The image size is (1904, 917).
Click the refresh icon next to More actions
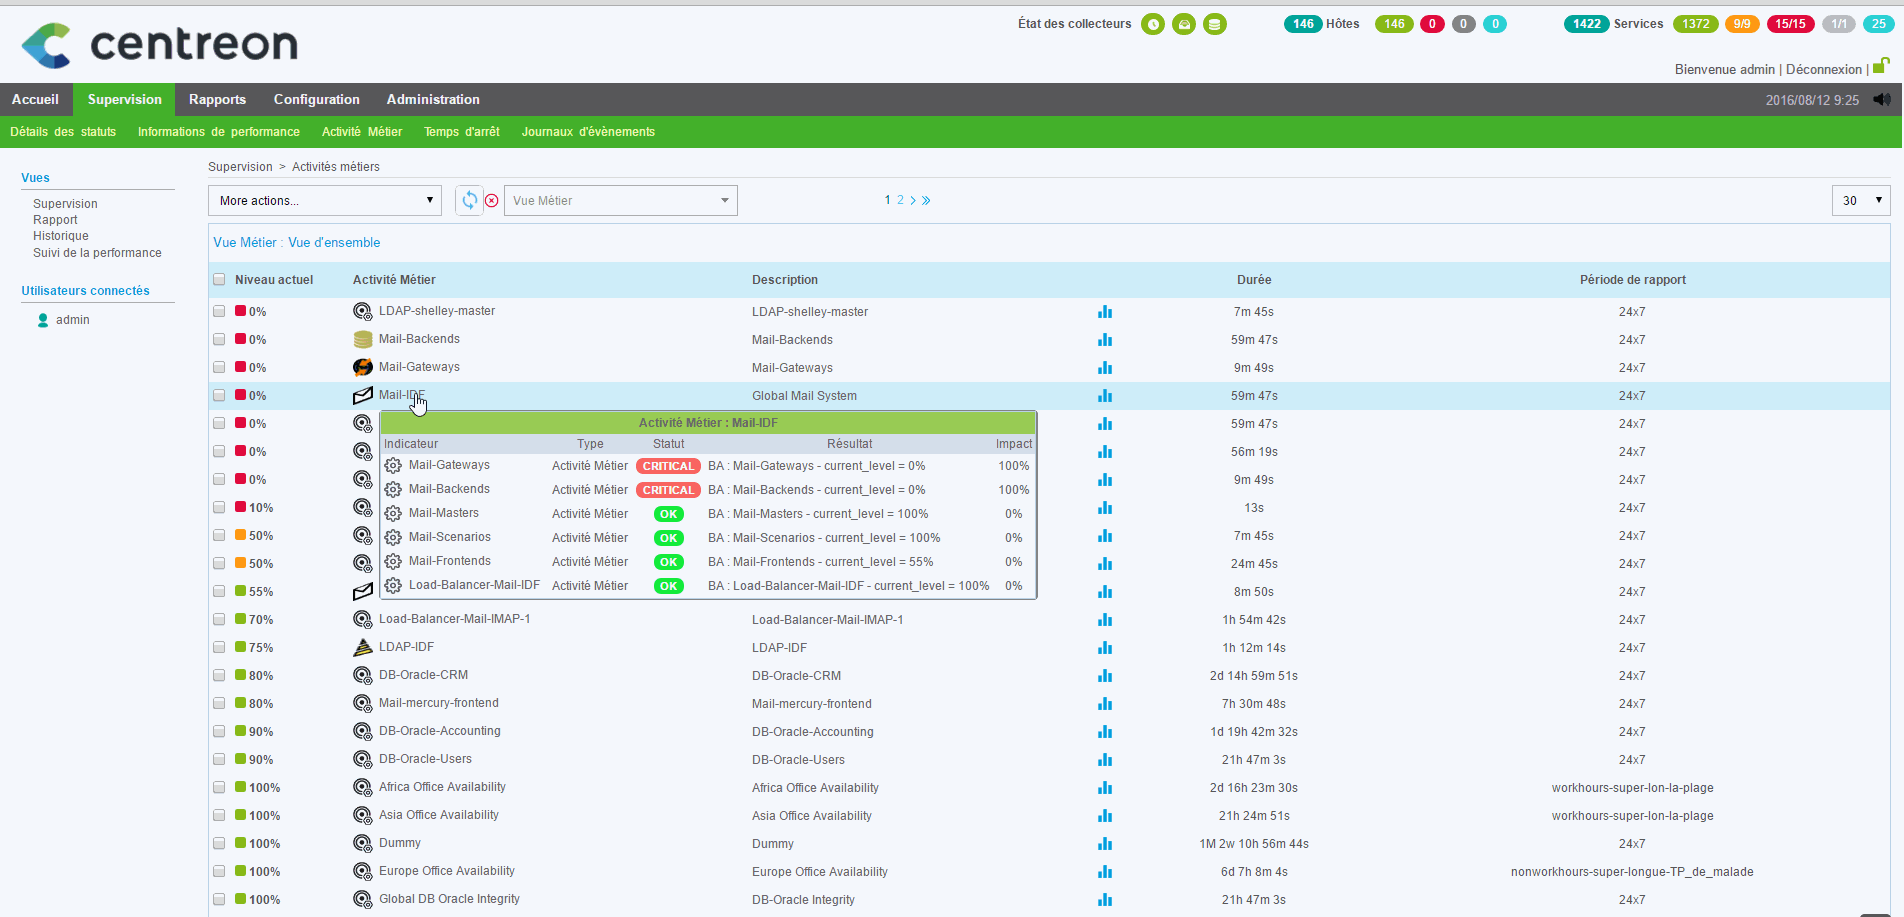coord(469,200)
